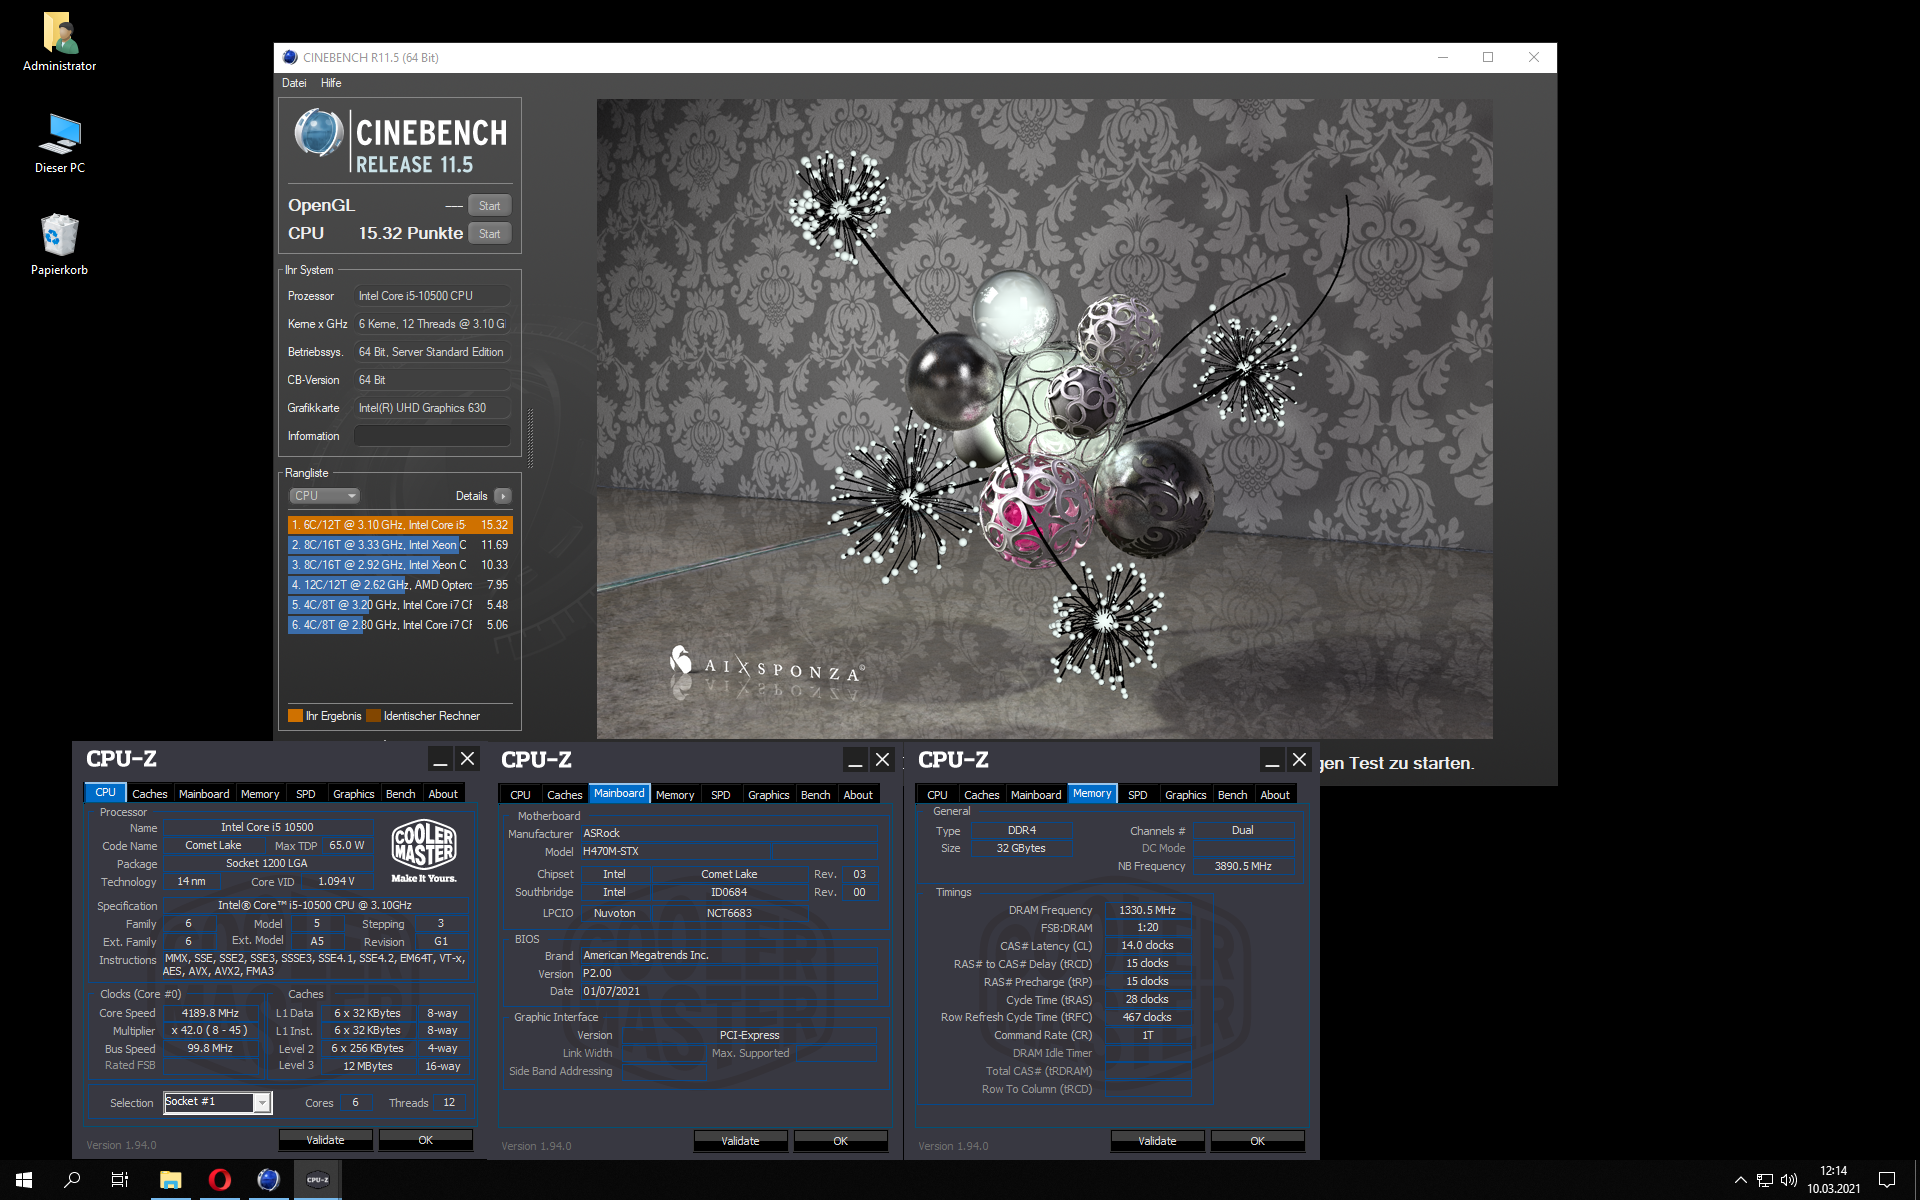Open the Papierkorb recycle bin icon
The image size is (1920, 1200).
(x=60, y=246)
